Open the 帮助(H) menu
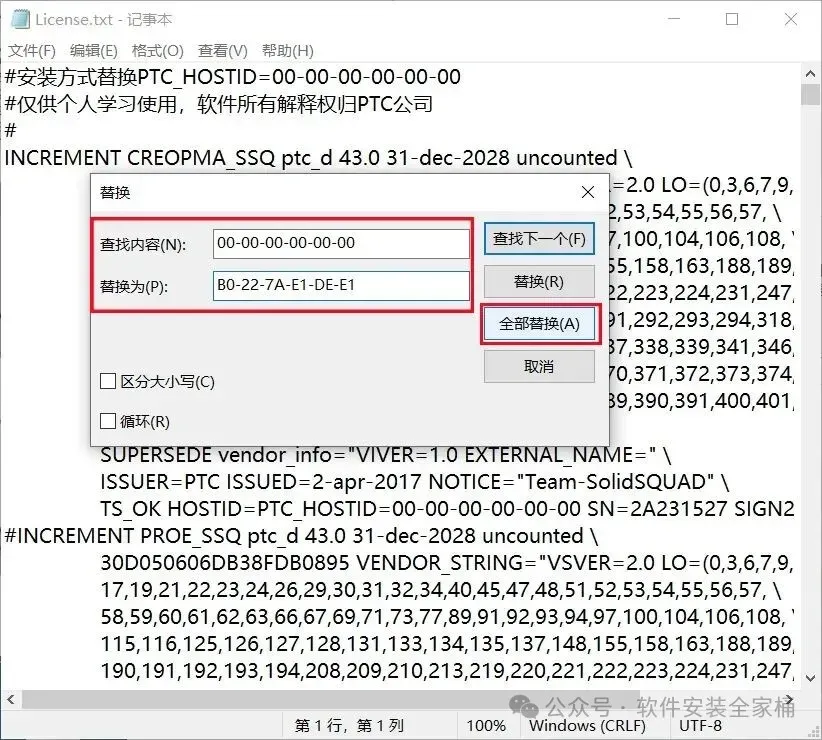 [x=287, y=51]
